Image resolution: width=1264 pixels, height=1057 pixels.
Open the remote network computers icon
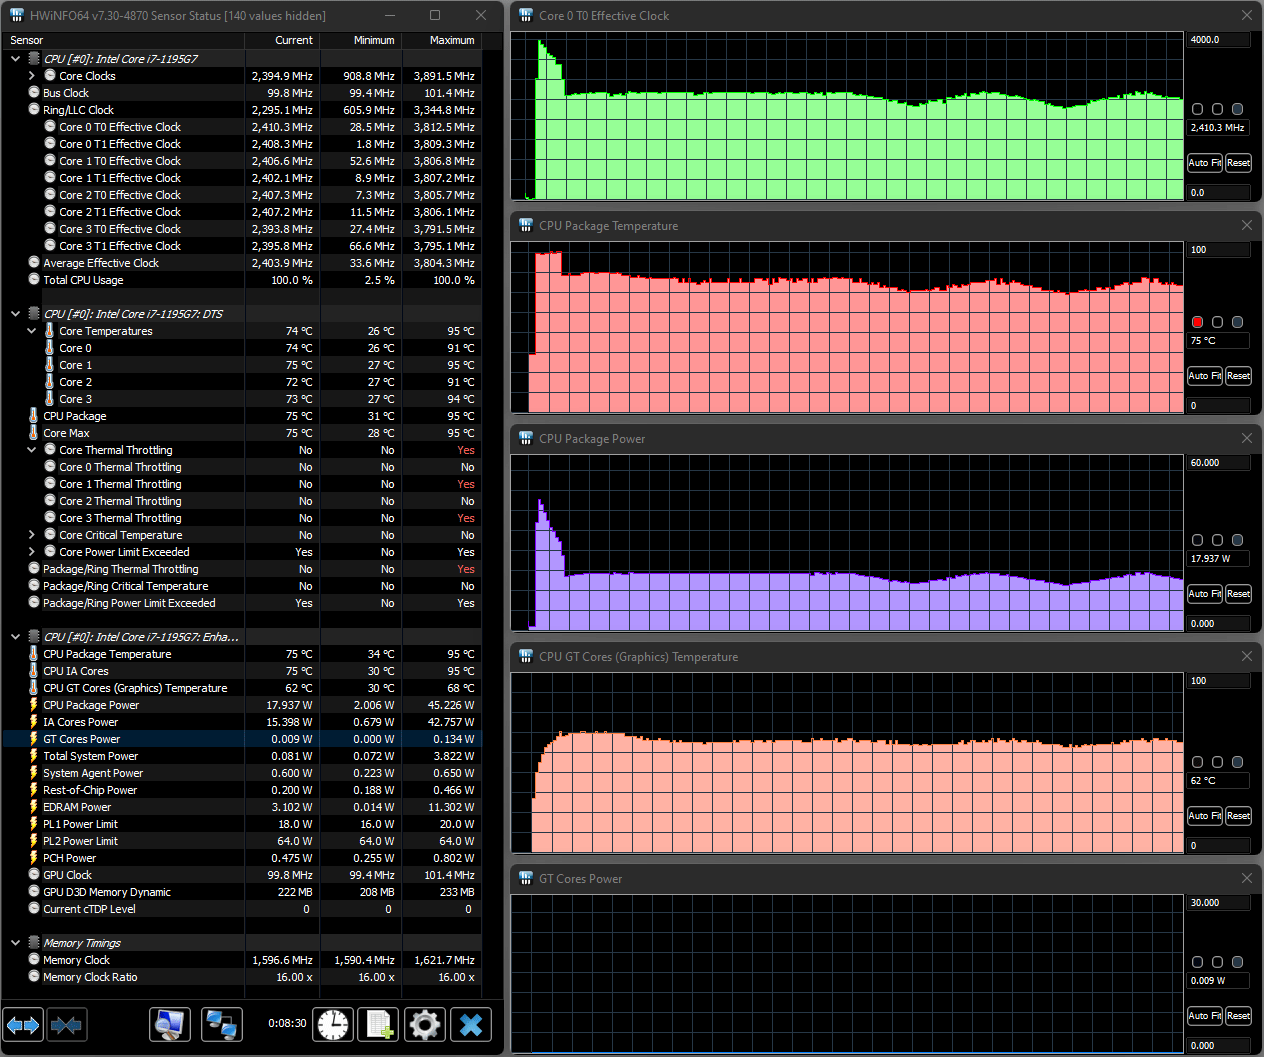tap(221, 1025)
